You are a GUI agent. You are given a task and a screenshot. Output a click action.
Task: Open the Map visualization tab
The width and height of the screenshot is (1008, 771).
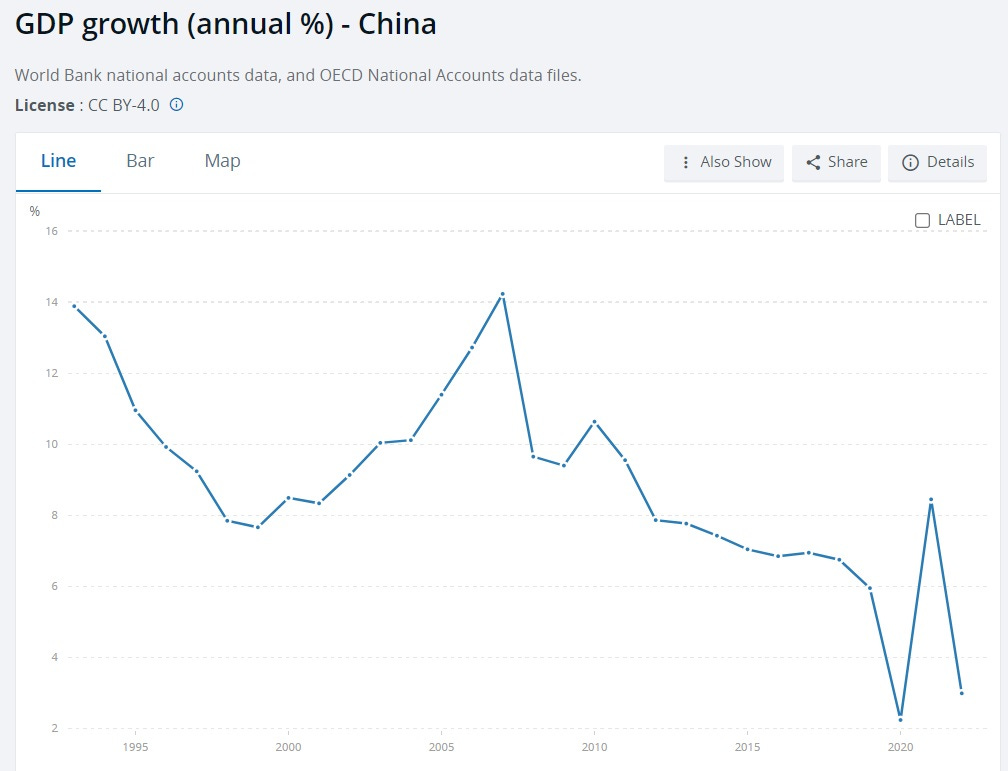point(221,161)
